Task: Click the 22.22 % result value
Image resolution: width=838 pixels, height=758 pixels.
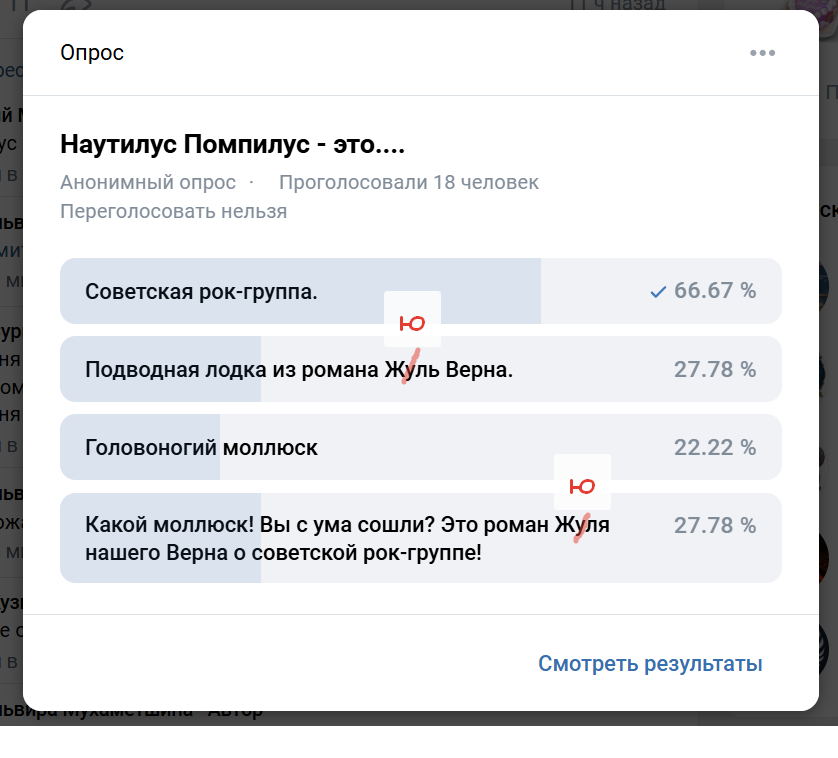Action: 715,448
